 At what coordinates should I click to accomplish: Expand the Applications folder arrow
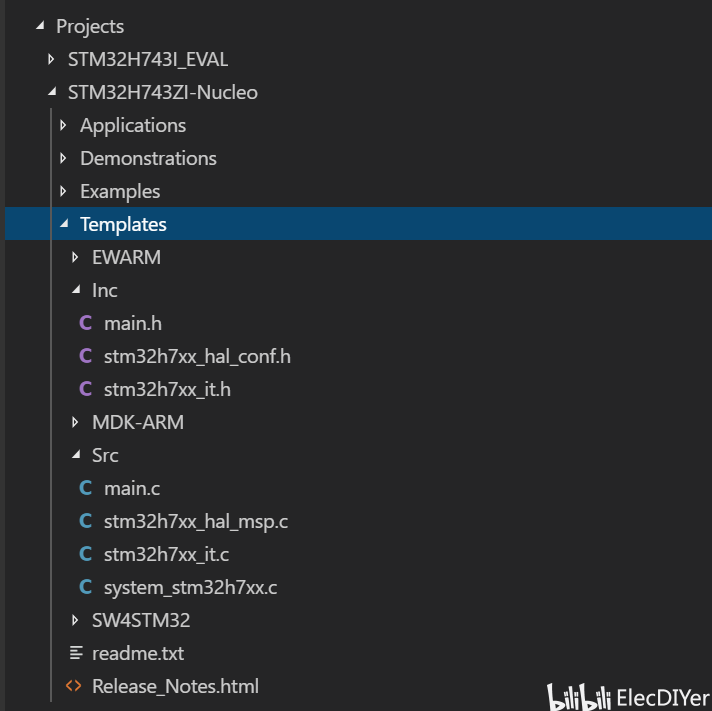64,126
